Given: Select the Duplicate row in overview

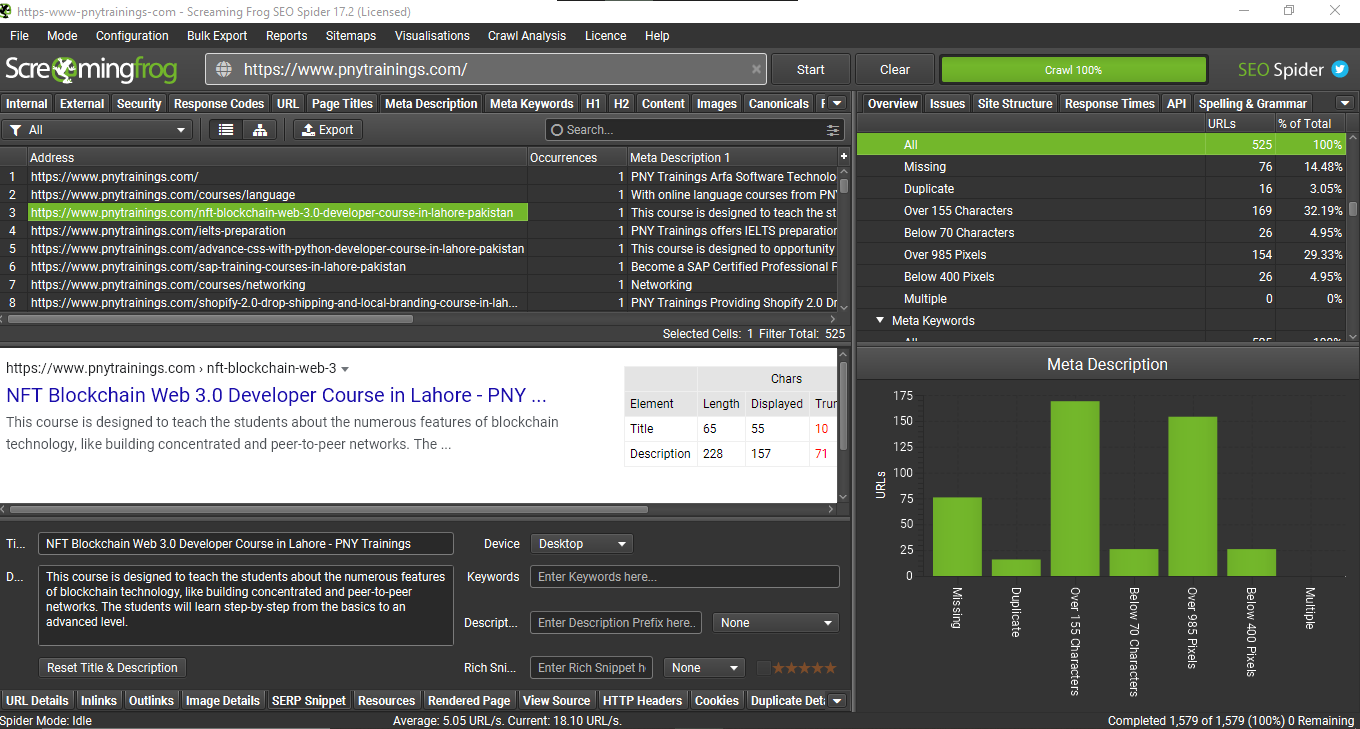Looking at the screenshot, I should (1101, 189).
